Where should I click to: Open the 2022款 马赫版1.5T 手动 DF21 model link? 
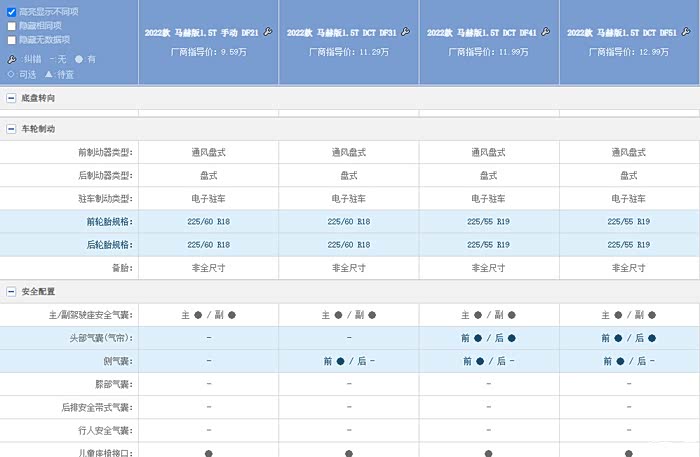(x=201, y=33)
